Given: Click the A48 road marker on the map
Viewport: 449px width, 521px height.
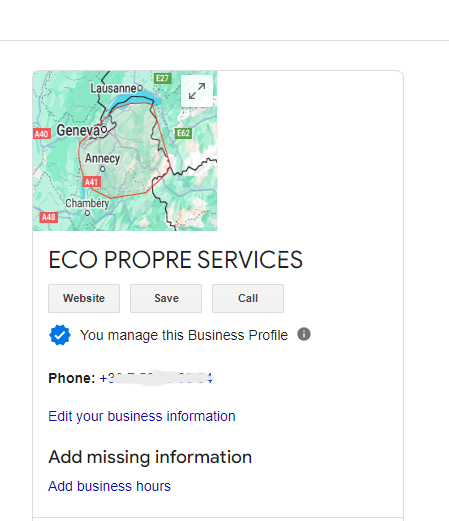Looking at the screenshot, I should [x=49, y=217].
